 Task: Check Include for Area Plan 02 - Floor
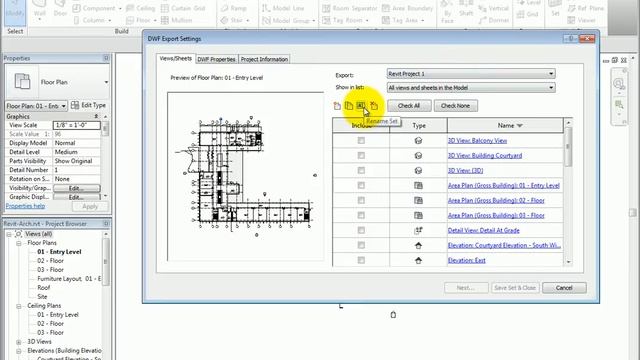(361, 200)
